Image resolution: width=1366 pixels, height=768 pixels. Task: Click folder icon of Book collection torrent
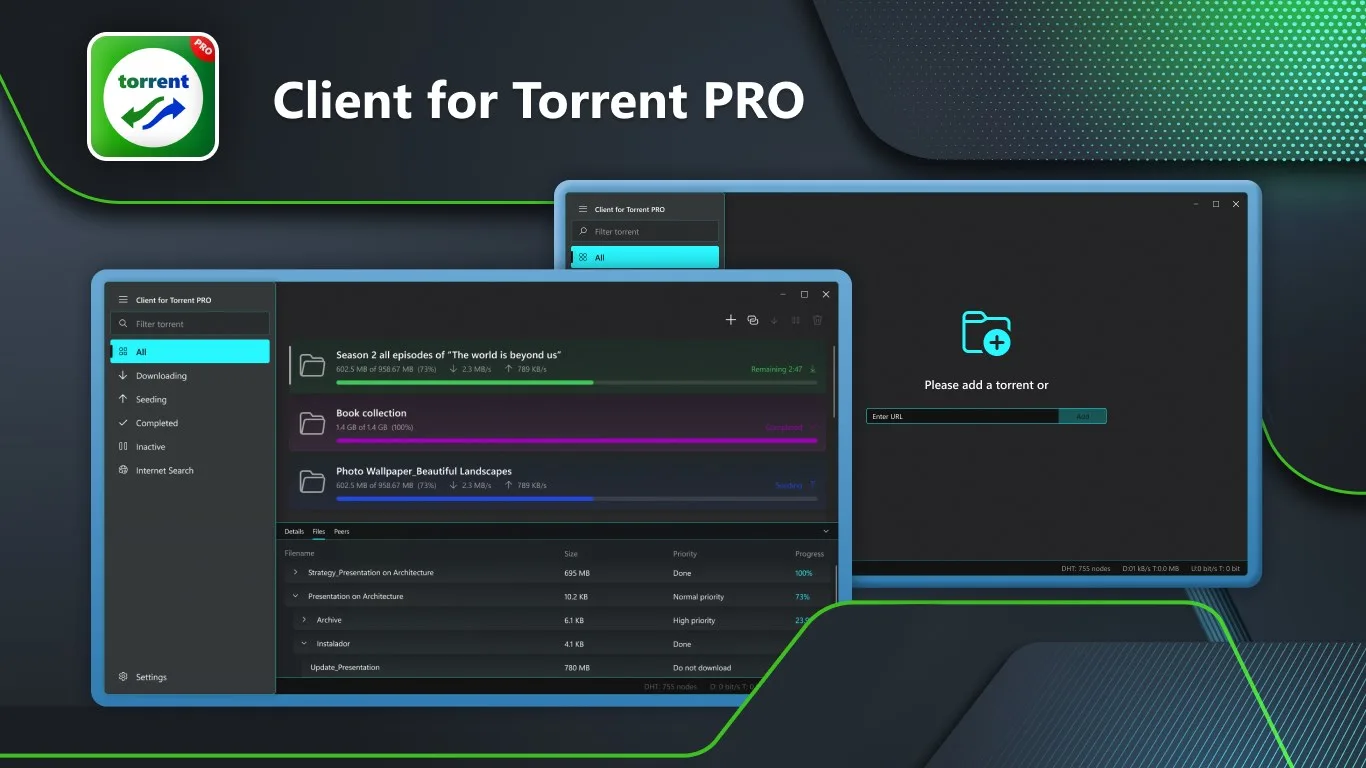click(313, 423)
